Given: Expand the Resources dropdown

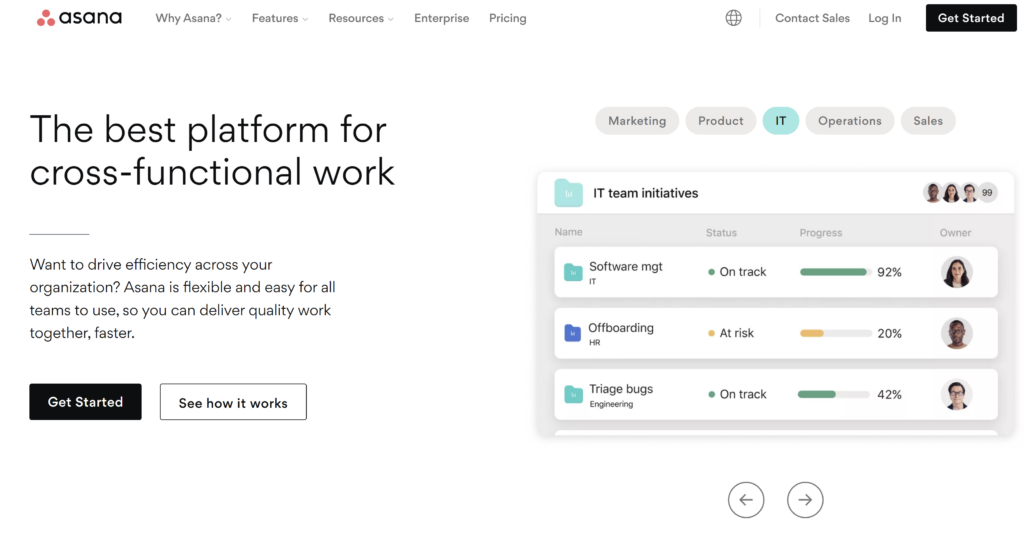Looking at the screenshot, I should tap(360, 18).
